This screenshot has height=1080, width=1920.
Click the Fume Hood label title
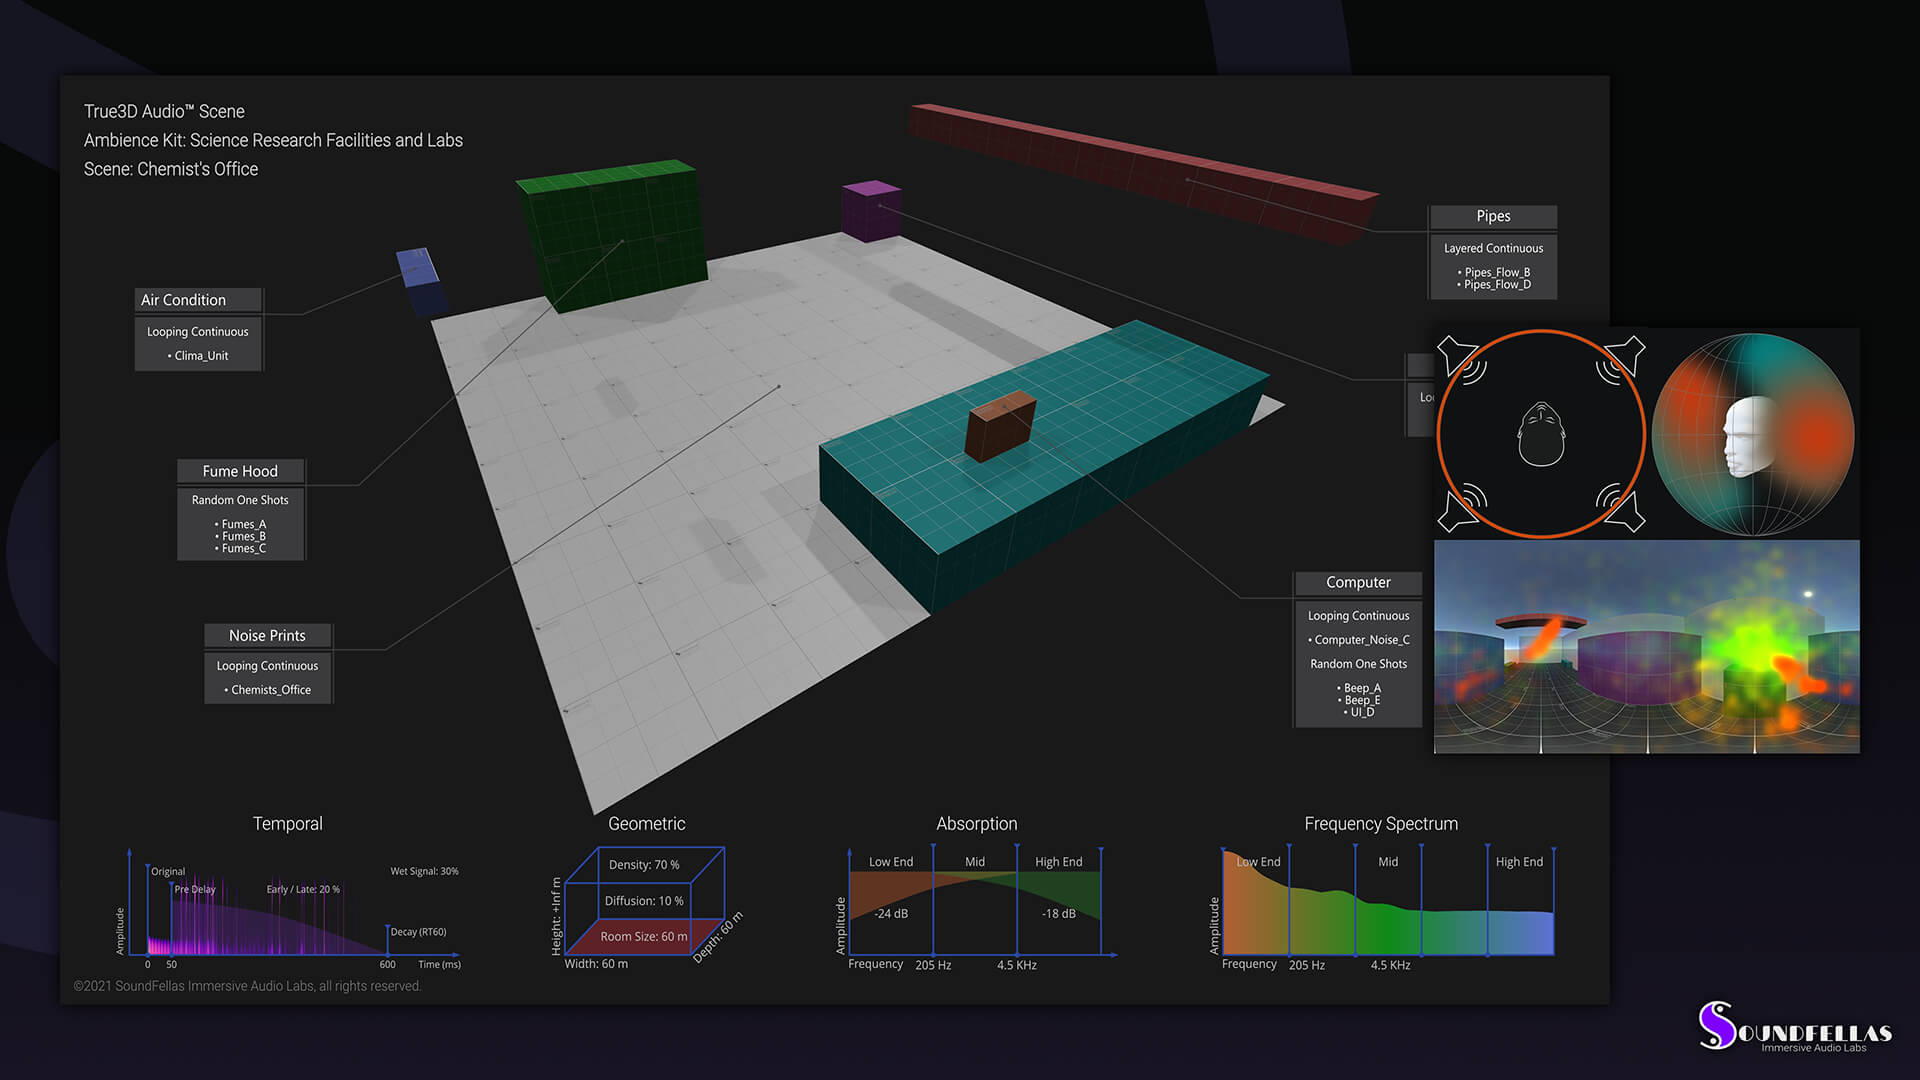240,471
